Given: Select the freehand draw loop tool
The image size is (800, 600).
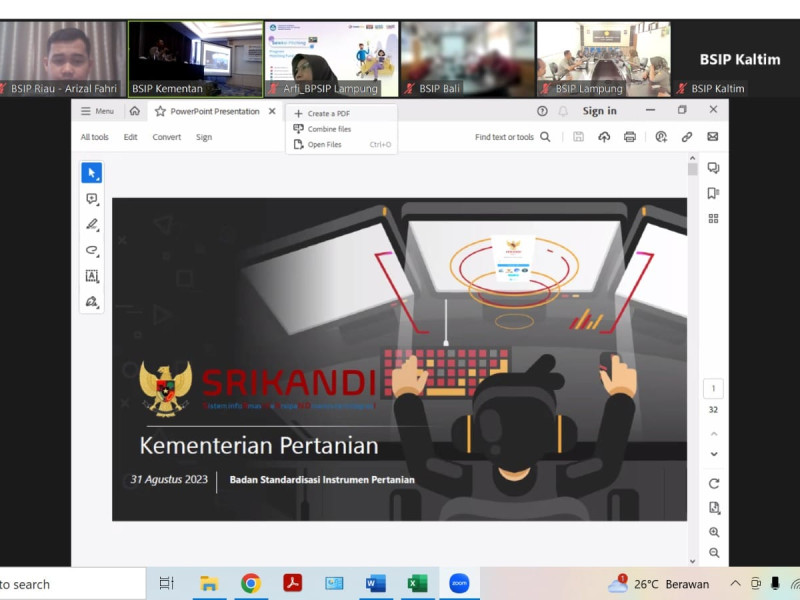Looking at the screenshot, I should [92, 250].
